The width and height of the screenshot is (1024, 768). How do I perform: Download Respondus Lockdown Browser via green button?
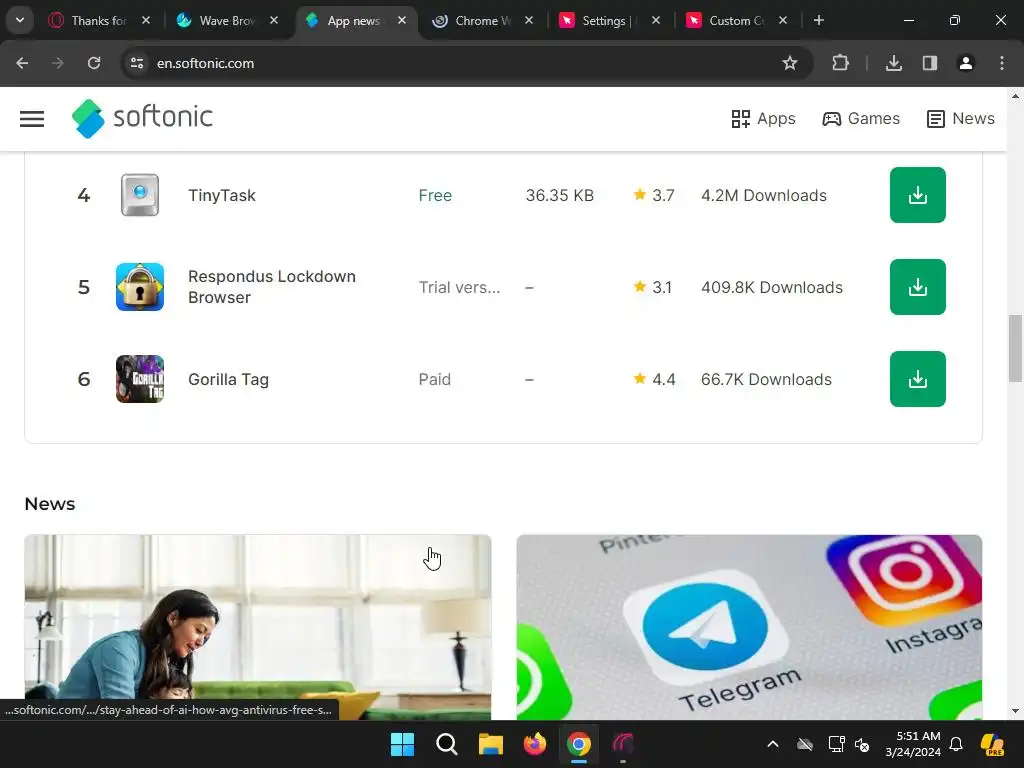coord(918,287)
